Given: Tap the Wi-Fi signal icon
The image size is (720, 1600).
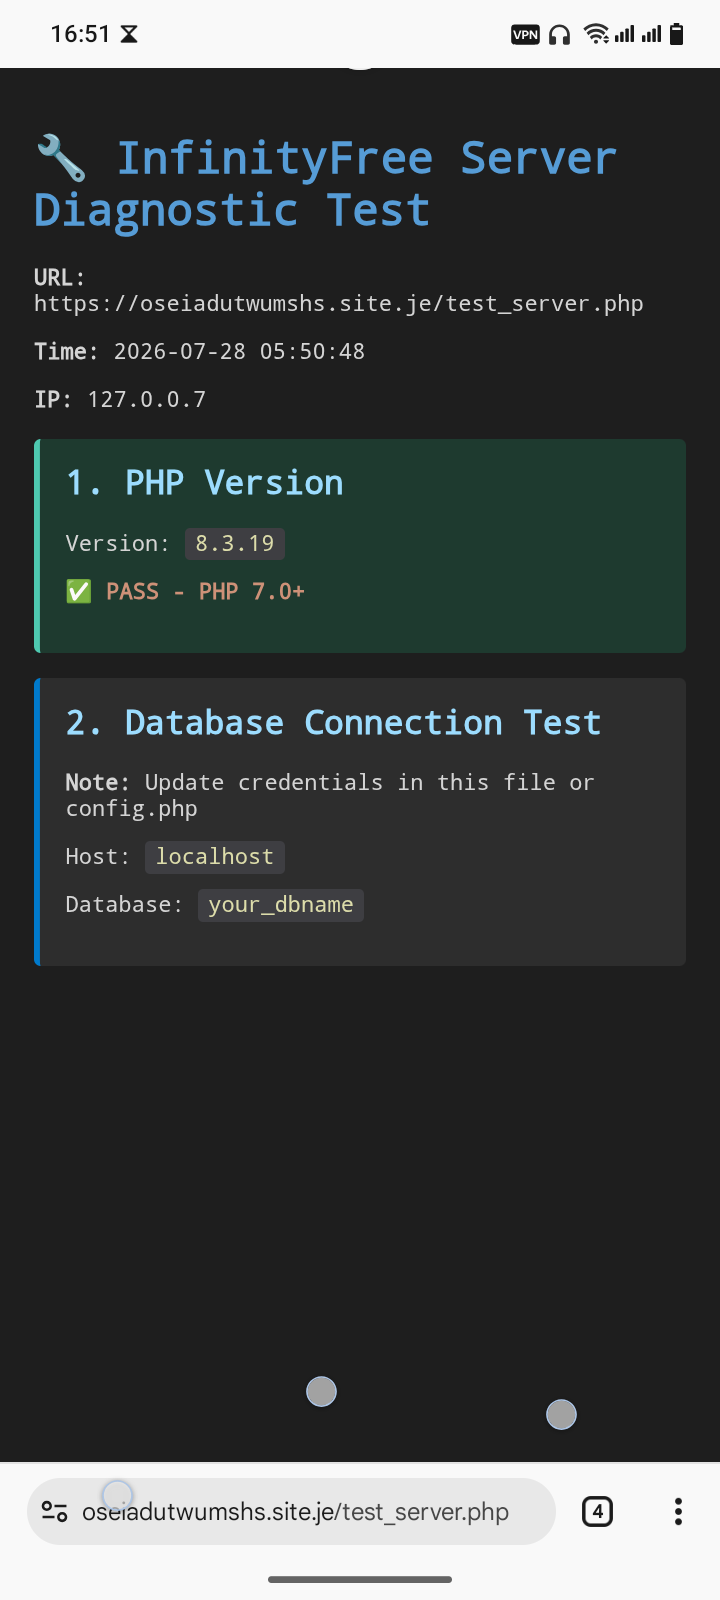Looking at the screenshot, I should pyautogui.click(x=596, y=34).
